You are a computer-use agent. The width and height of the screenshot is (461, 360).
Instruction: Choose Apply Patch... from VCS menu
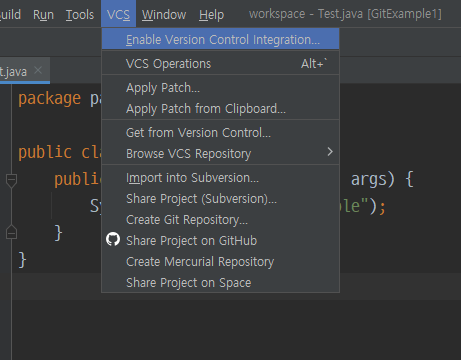220,88
